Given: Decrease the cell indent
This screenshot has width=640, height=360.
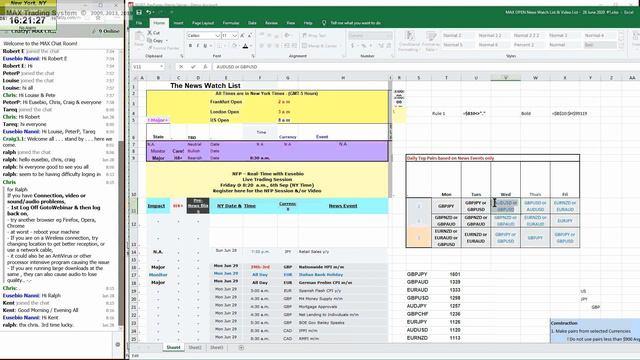Looking at the screenshot, I should click(x=287, y=46).
